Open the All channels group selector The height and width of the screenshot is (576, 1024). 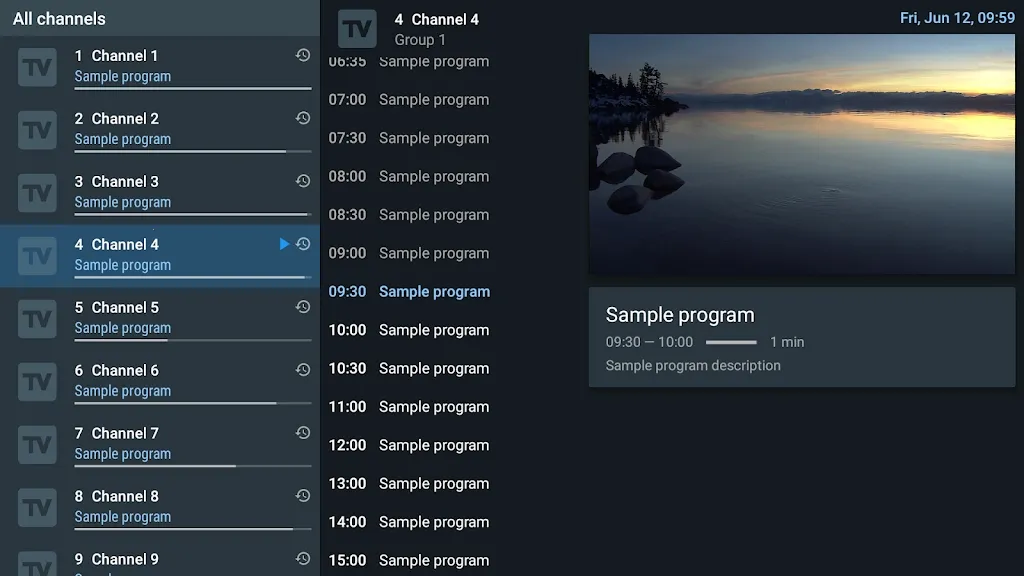pyautogui.click(x=60, y=18)
